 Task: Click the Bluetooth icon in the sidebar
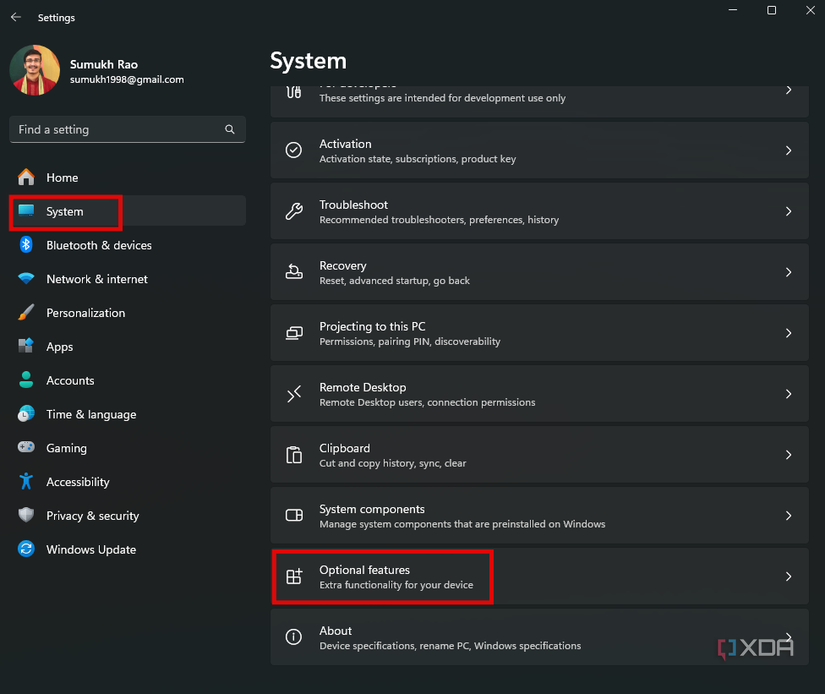(x=26, y=245)
